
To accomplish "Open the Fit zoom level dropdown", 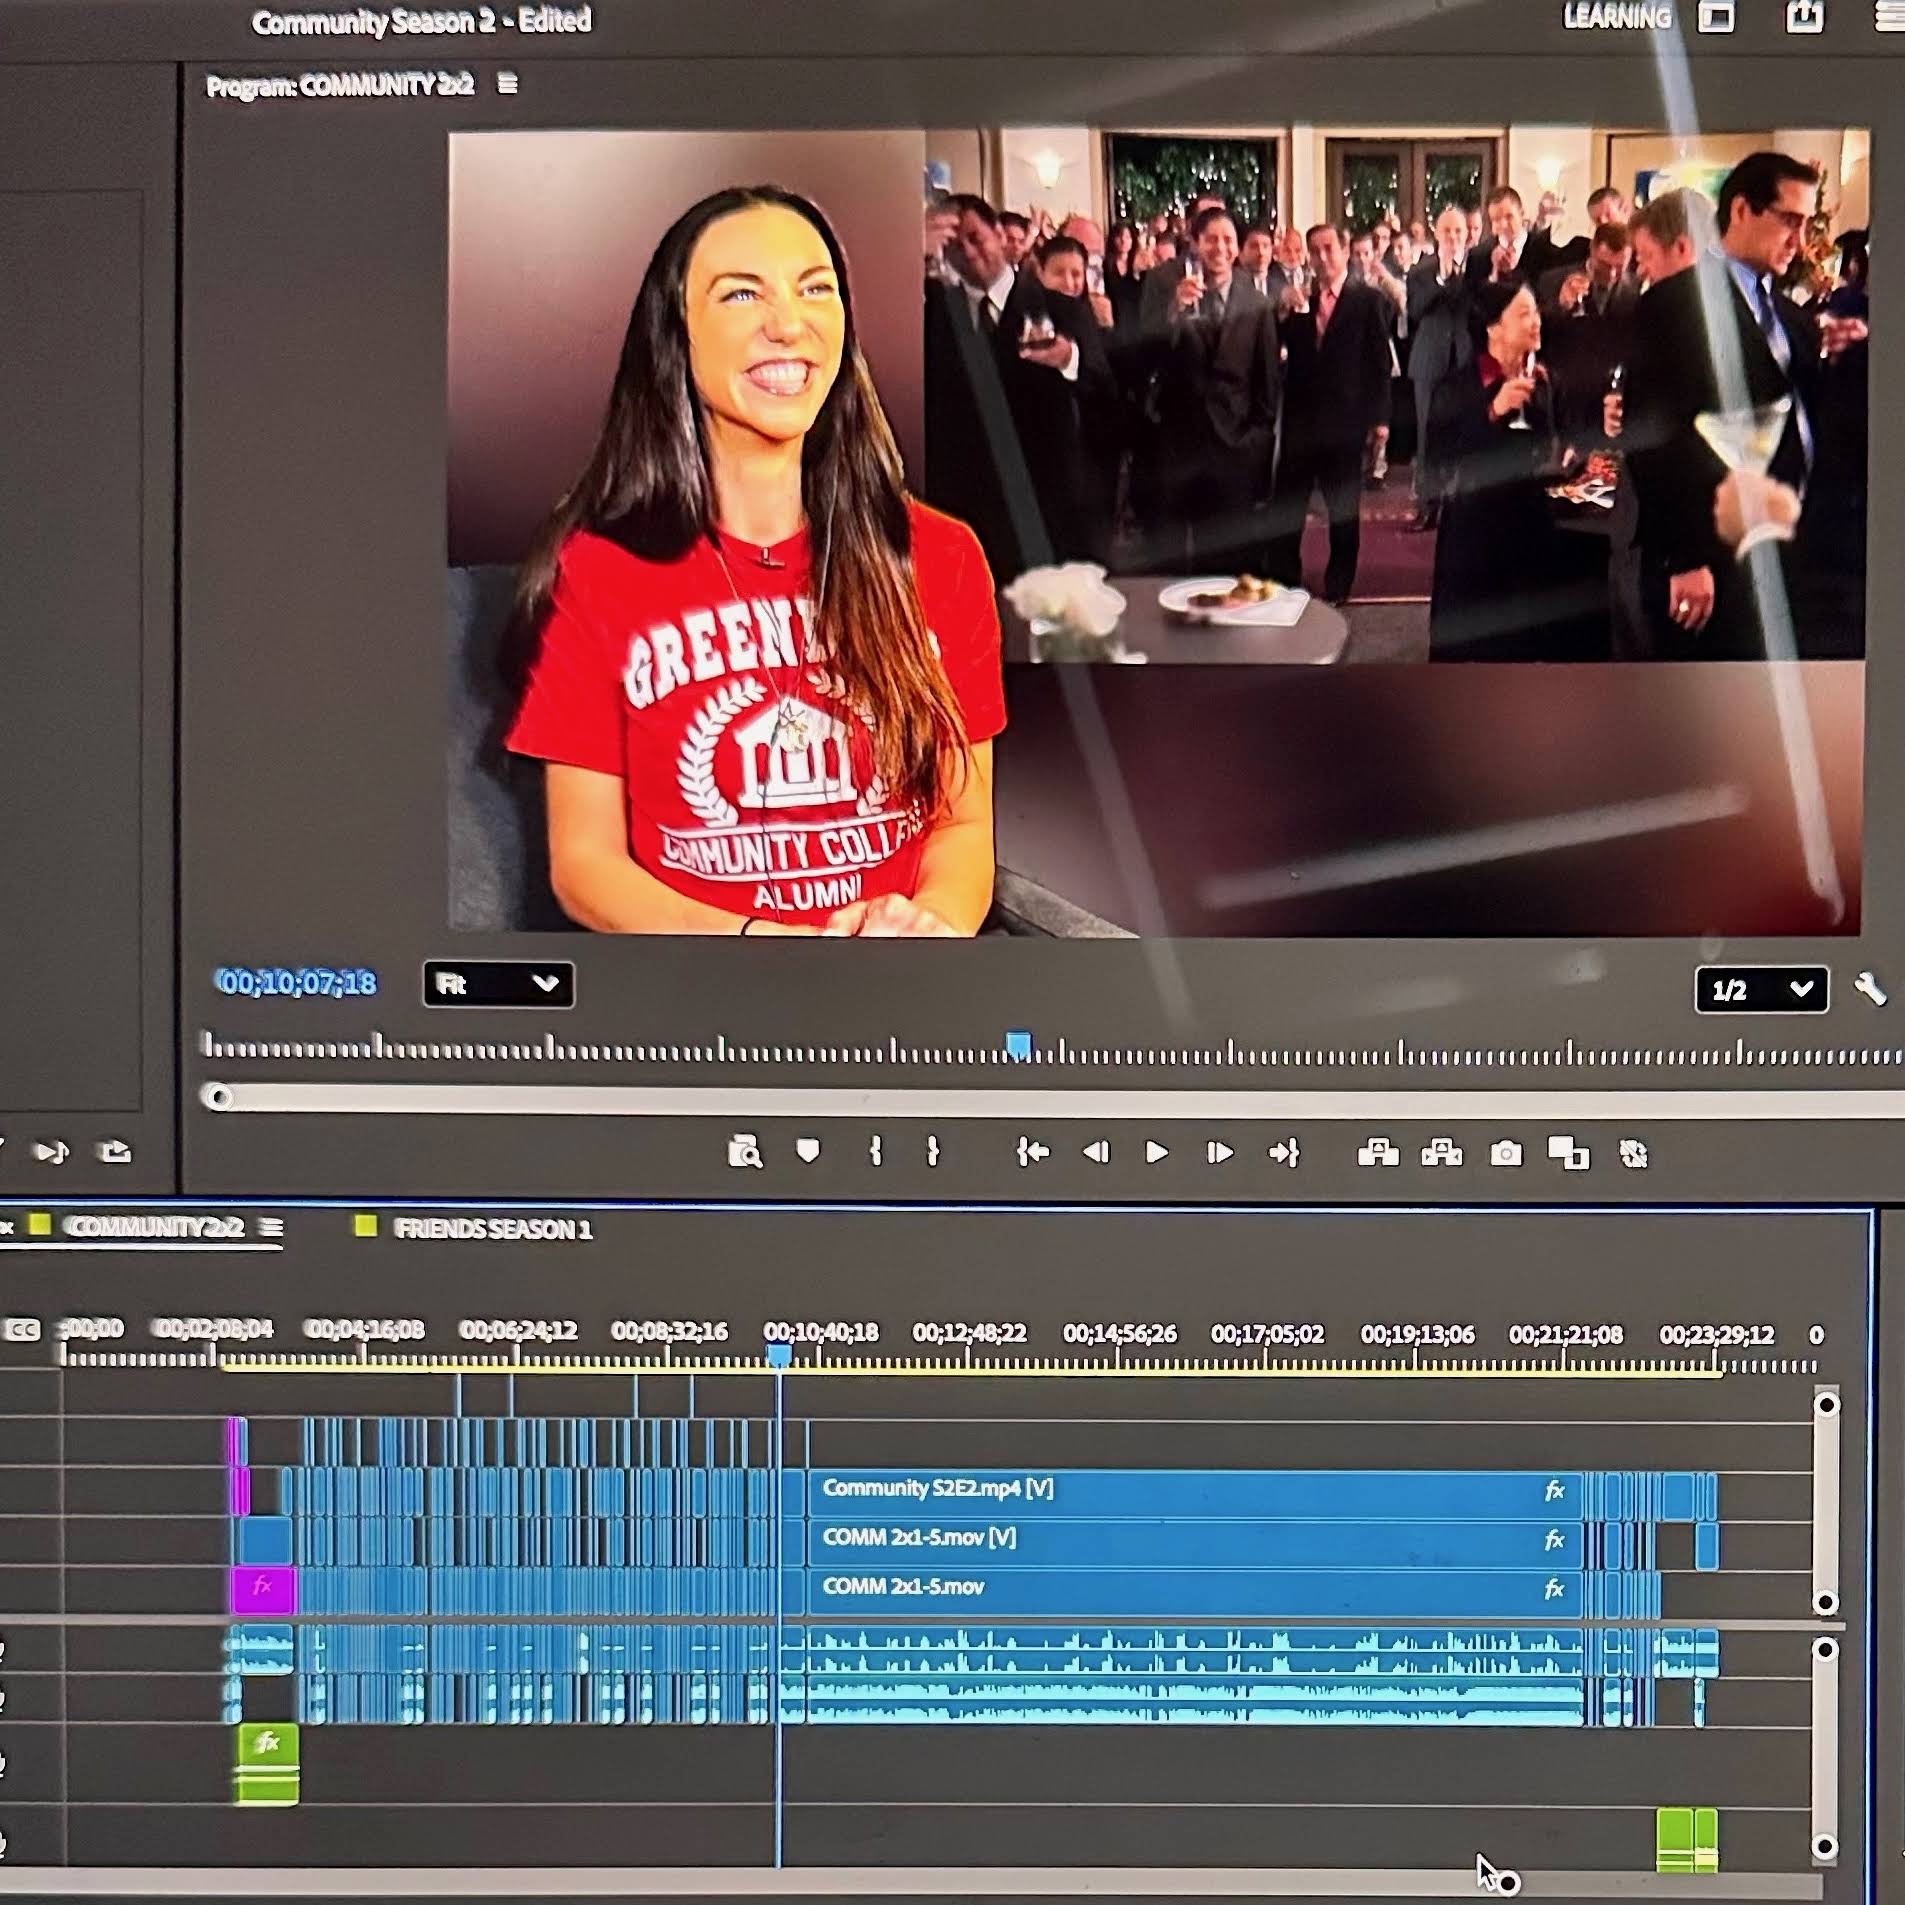I will [498, 985].
